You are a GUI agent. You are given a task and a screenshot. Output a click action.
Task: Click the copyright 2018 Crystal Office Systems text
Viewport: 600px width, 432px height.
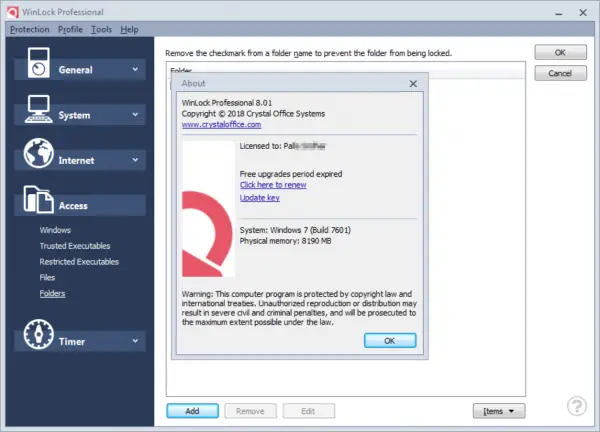point(253,114)
